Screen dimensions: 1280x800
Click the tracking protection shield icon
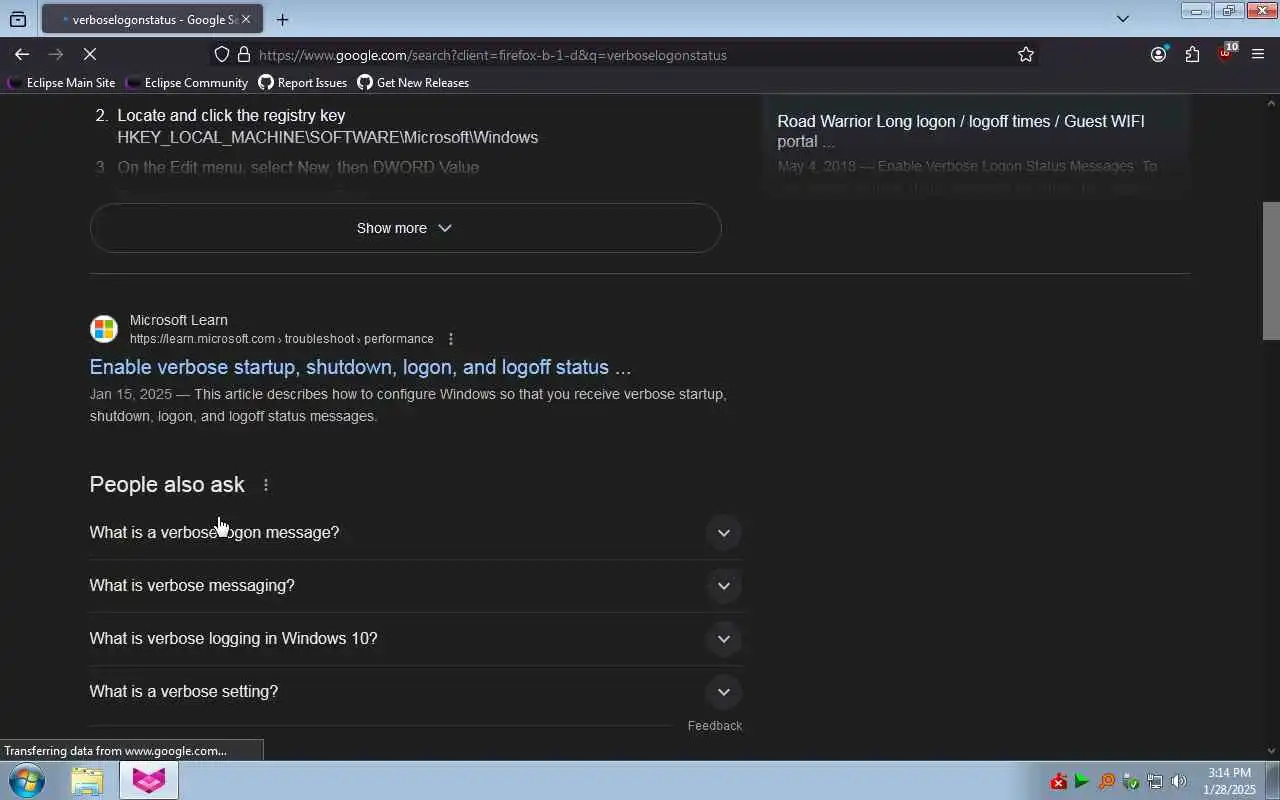click(222, 55)
